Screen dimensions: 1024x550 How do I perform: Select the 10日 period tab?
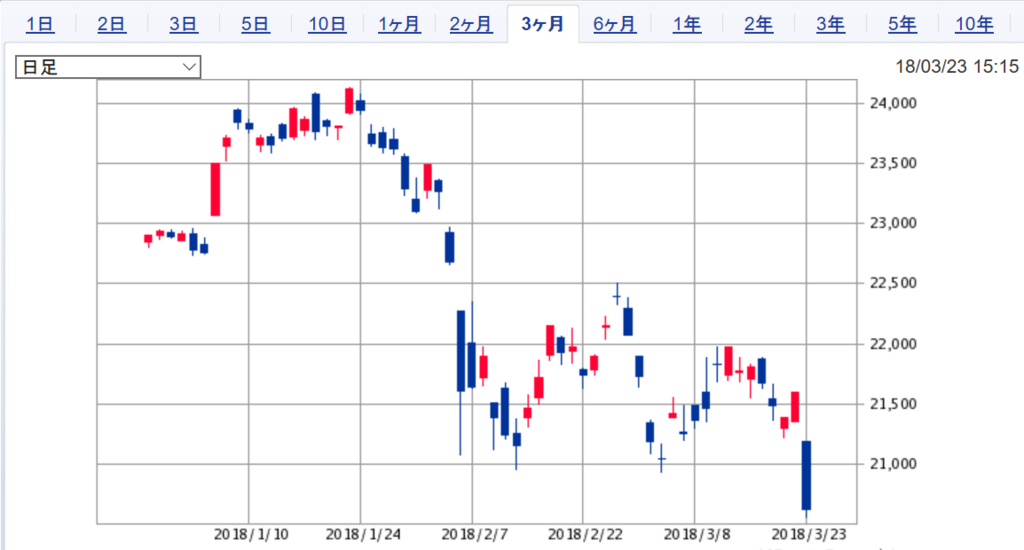[327, 25]
